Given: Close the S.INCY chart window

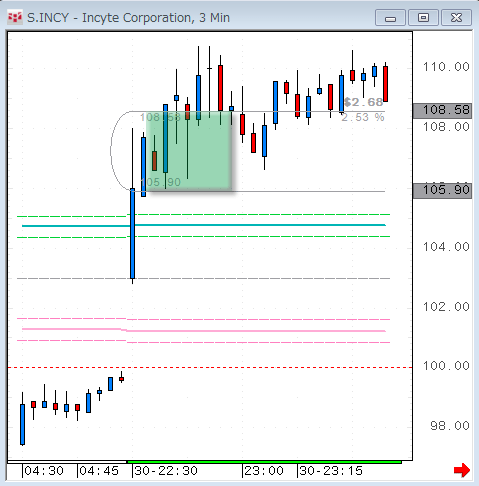Looking at the screenshot, I should tap(456, 18).
